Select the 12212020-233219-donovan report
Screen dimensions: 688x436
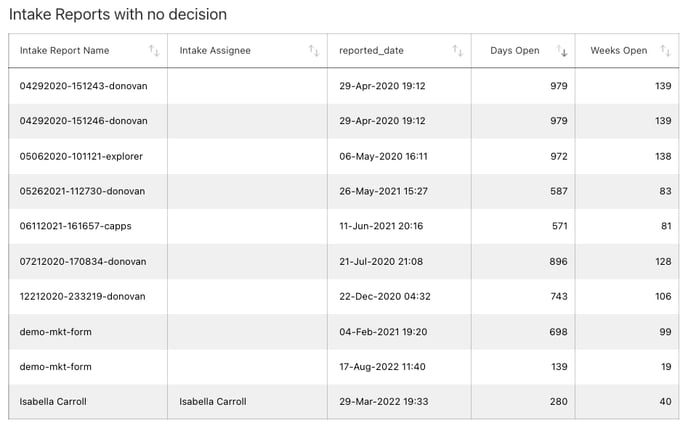pos(83,296)
